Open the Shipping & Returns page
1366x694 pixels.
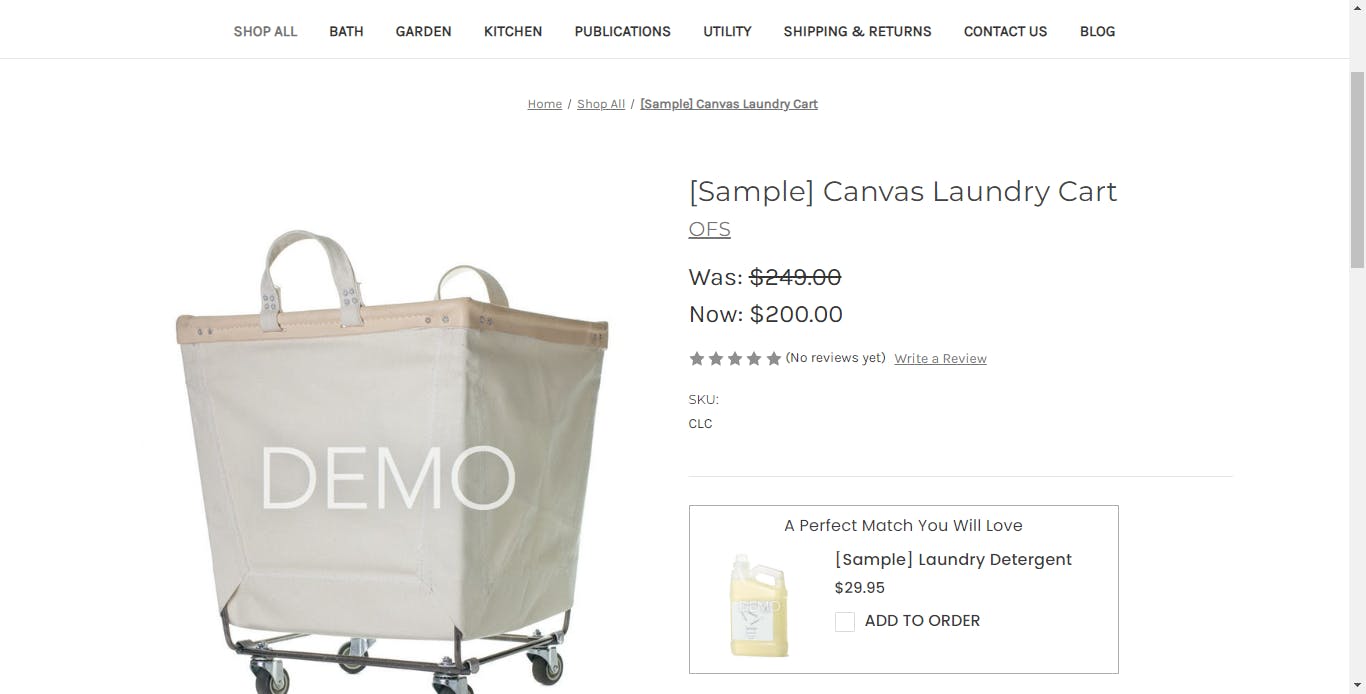click(857, 31)
